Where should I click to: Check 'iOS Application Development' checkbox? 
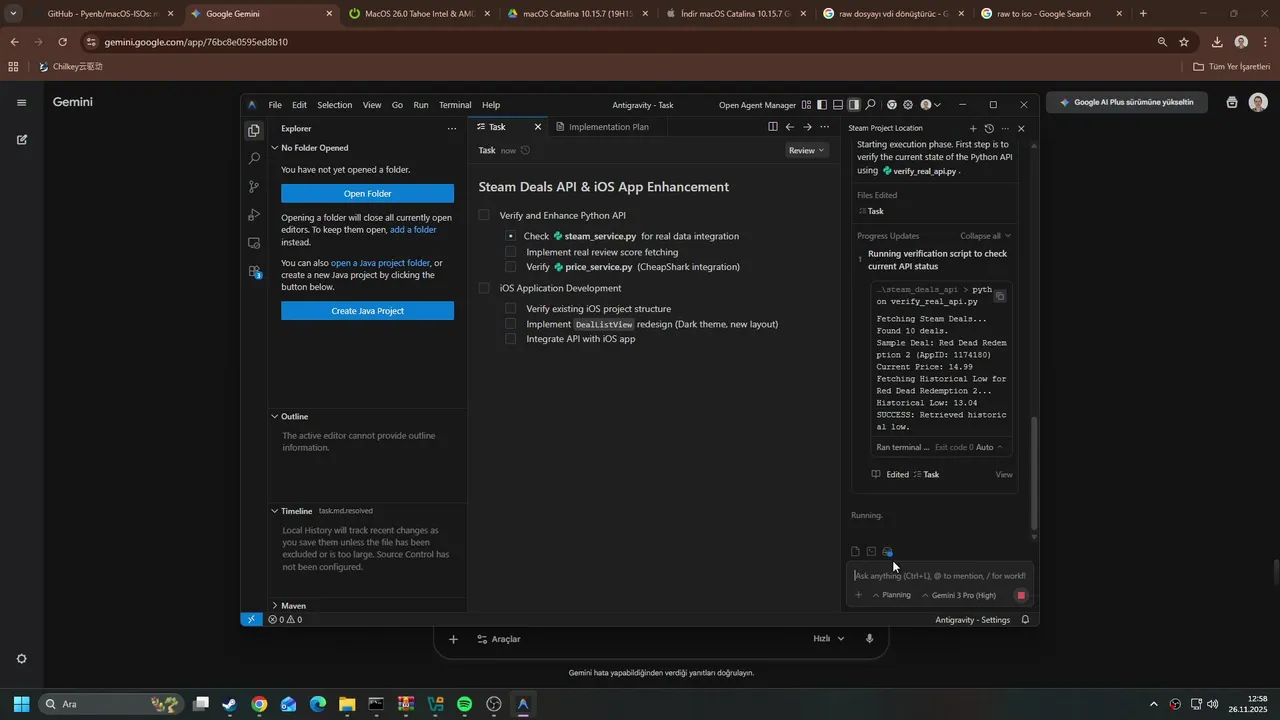pyautogui.click(x=484, y=288)
